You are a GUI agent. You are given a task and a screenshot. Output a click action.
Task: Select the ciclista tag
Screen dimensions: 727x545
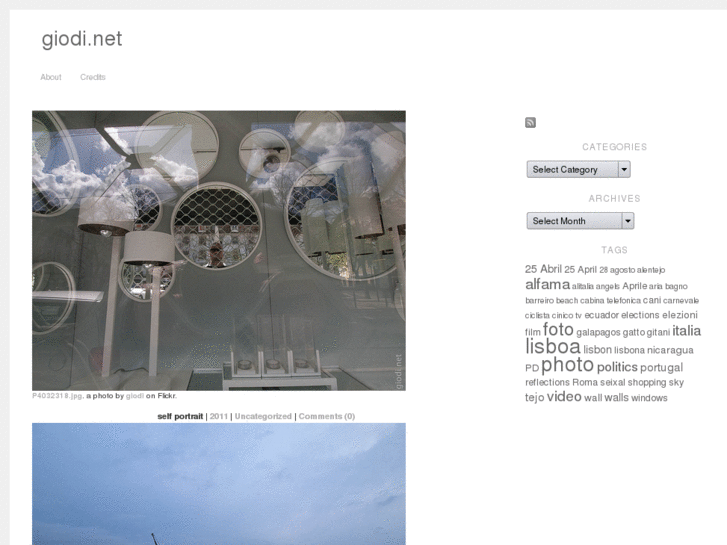coord(537,315)
